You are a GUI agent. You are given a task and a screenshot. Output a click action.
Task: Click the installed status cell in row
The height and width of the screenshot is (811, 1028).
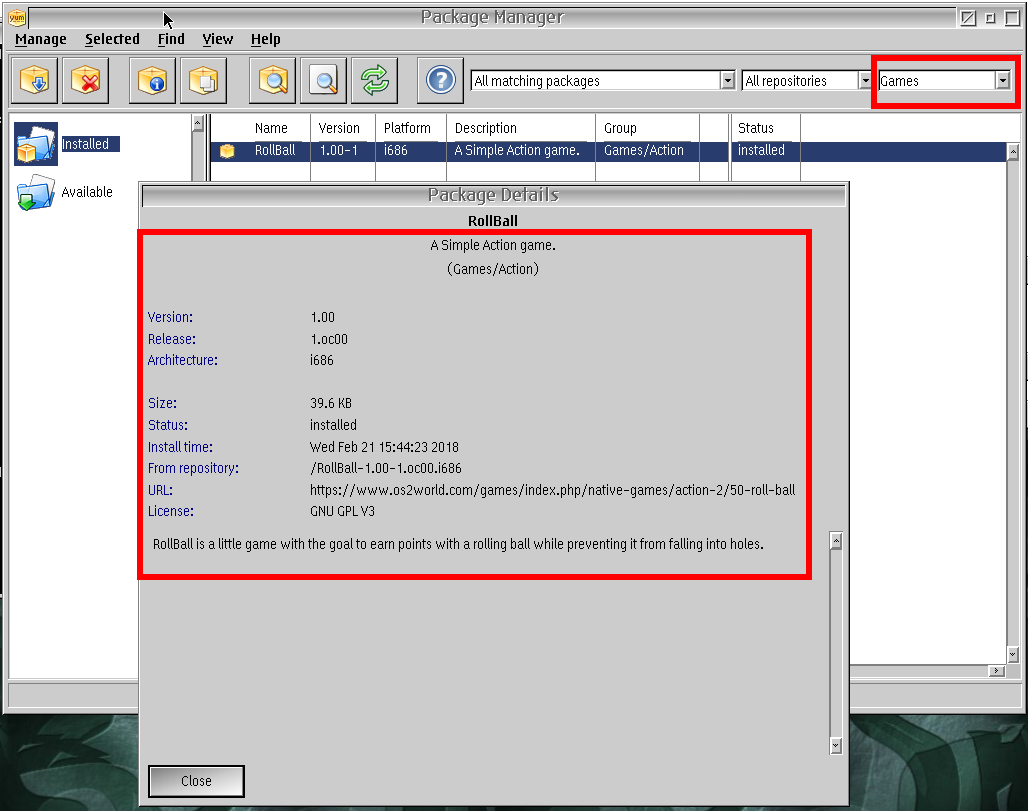click(761, 151)
